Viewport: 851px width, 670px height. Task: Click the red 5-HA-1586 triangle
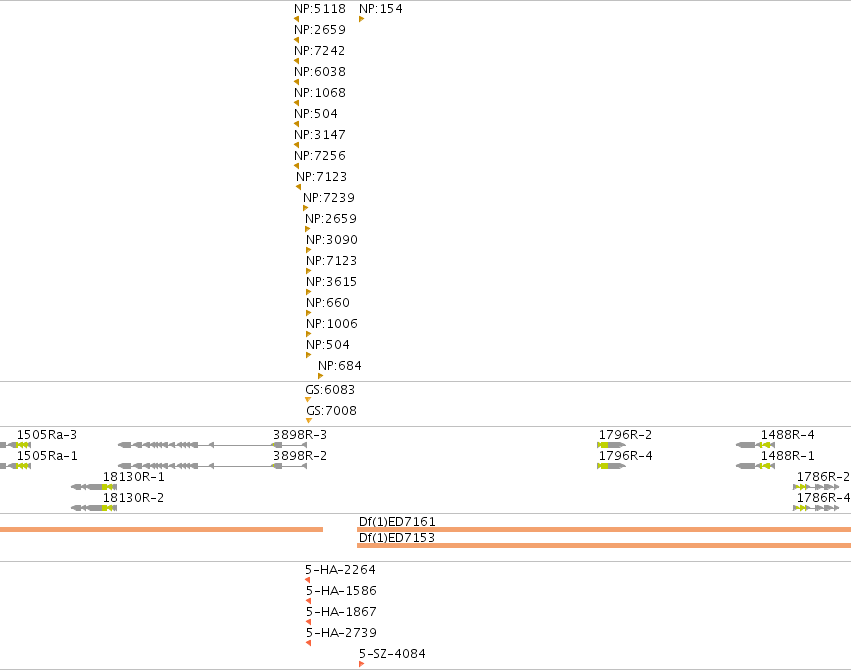point(308,601)
